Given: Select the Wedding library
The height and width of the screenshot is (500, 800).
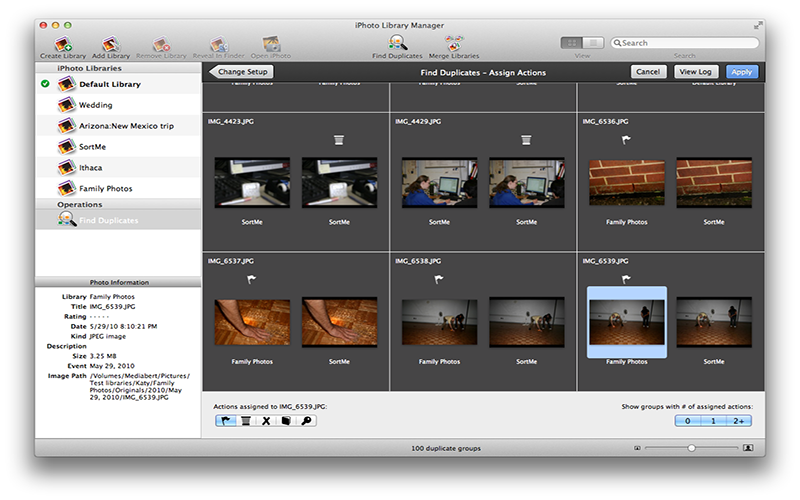Looking at the screenshot, I should click(118, 105).
